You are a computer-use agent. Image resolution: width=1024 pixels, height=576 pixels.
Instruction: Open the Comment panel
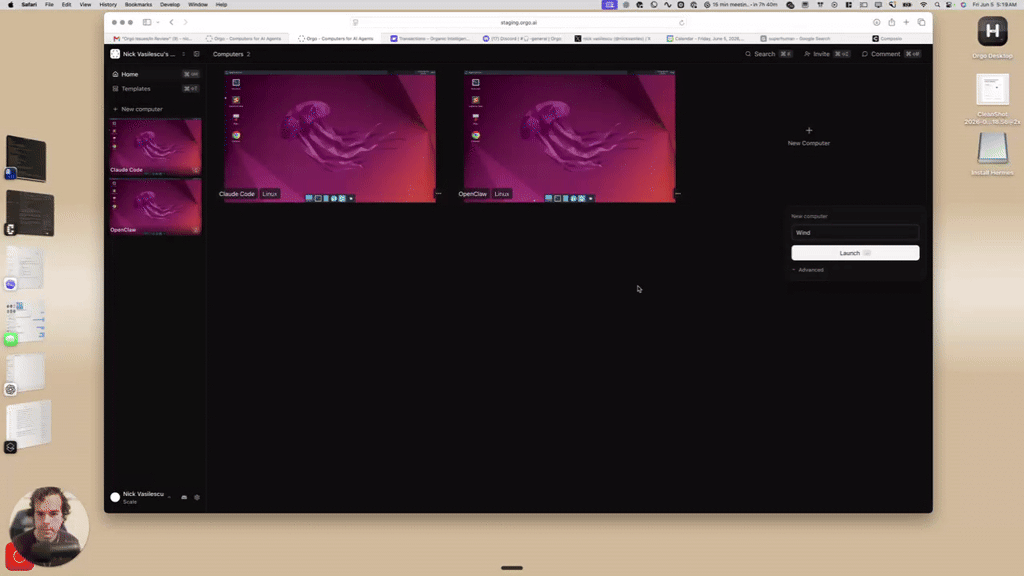tap(891, 54)
